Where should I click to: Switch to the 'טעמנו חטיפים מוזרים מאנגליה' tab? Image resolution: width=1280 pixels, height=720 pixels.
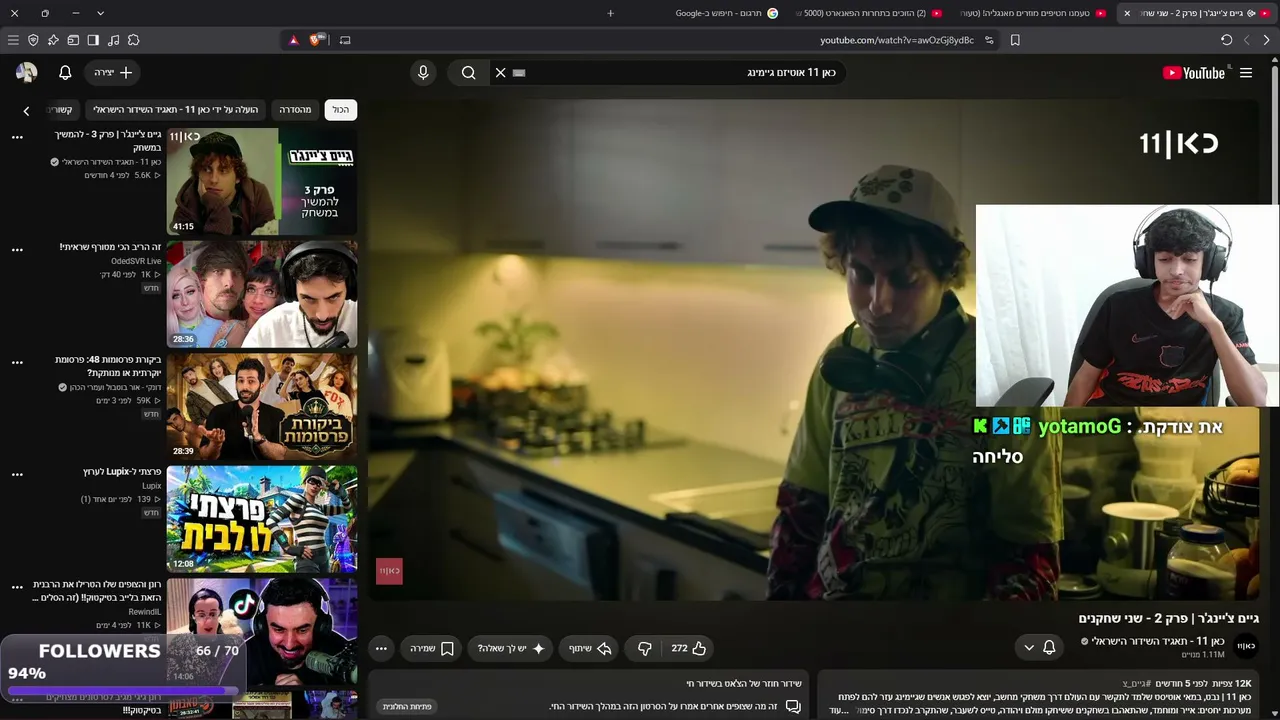tap(1031, 13)
